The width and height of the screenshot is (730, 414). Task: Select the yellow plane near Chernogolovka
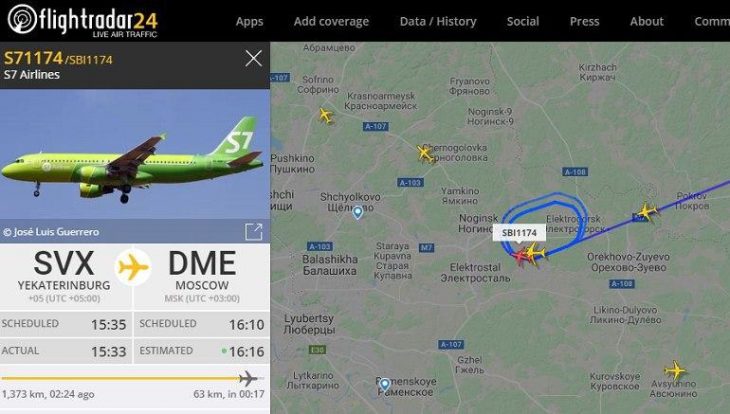pyautogui.click(x=425, y=153)
